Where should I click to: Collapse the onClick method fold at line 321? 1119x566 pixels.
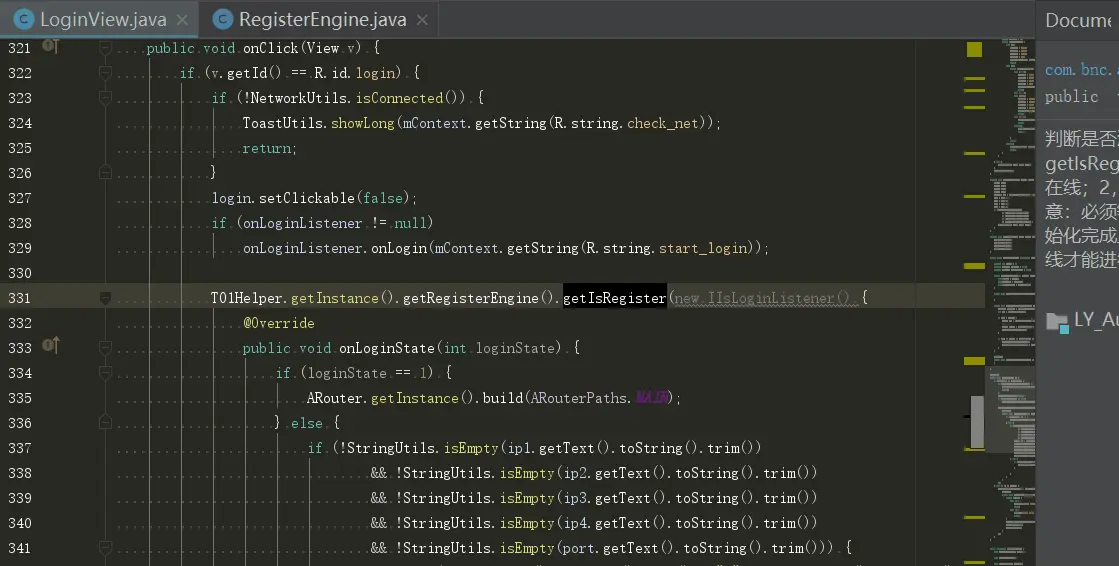coord(105,48)
